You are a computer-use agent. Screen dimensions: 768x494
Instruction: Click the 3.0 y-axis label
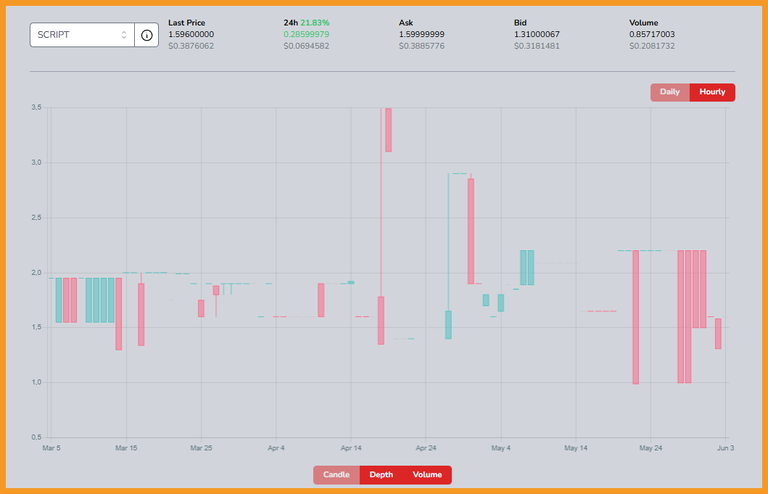point(36,163)
